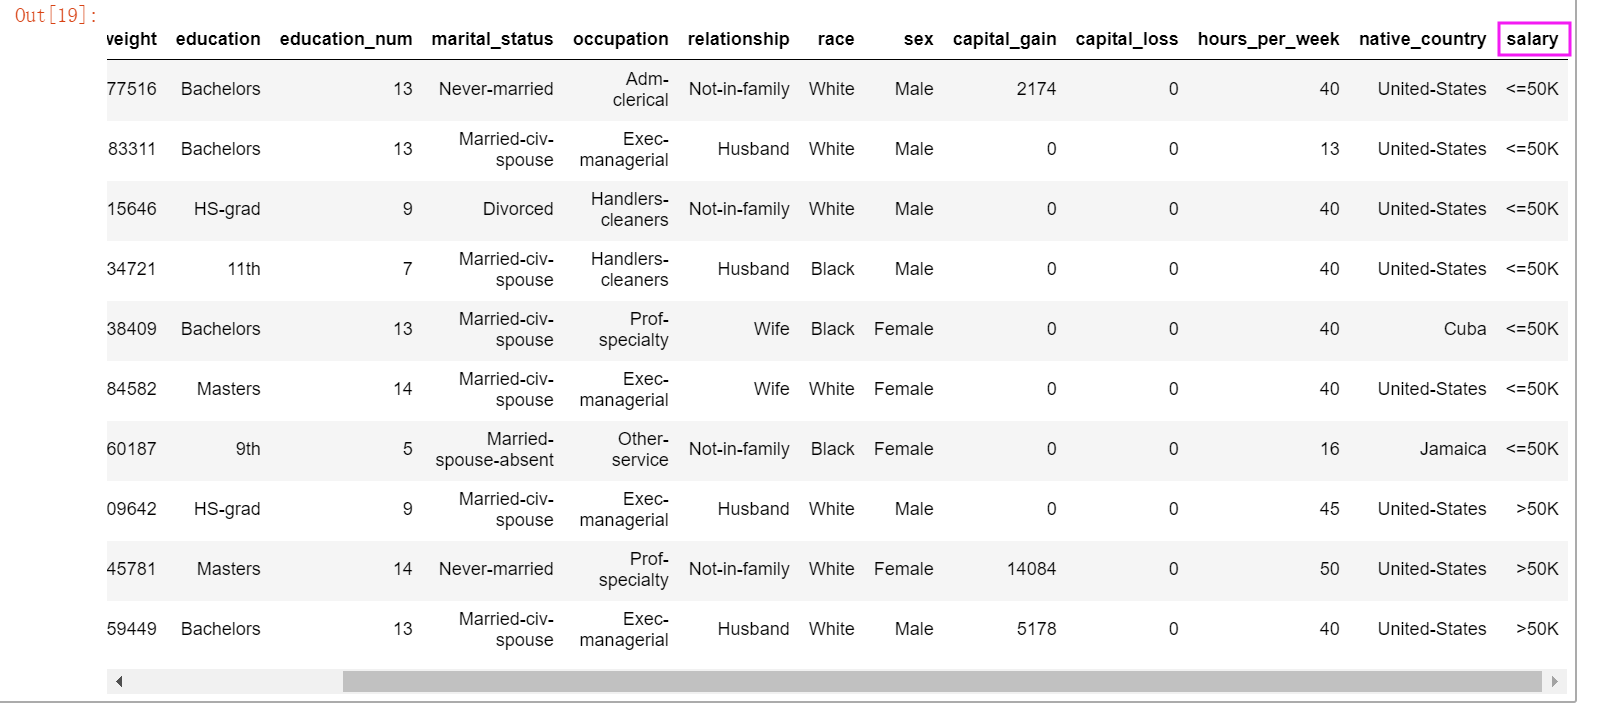The width and height of the screenshot is (1597, 712).
Task: Click the Out[19] output label
Action: [x=56, y=15]
